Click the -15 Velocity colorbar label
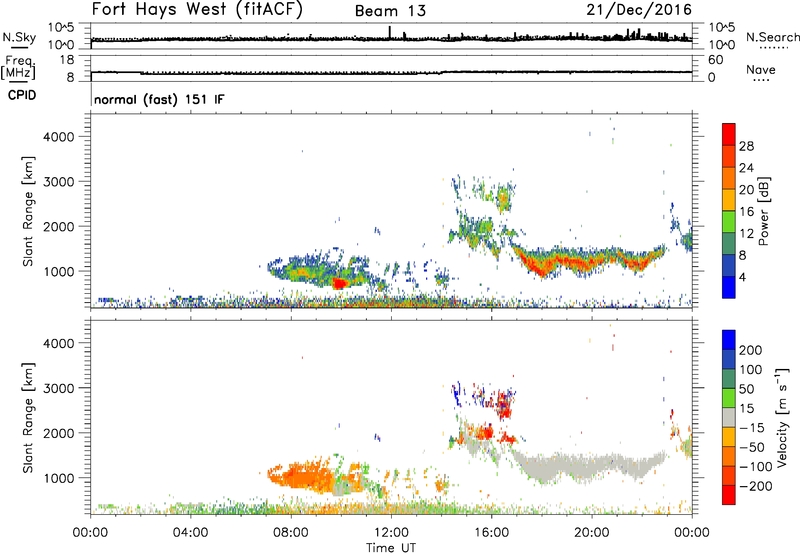The height and width of the screenshot is (554, 800). pyautogui.click(x=752, y=428)
